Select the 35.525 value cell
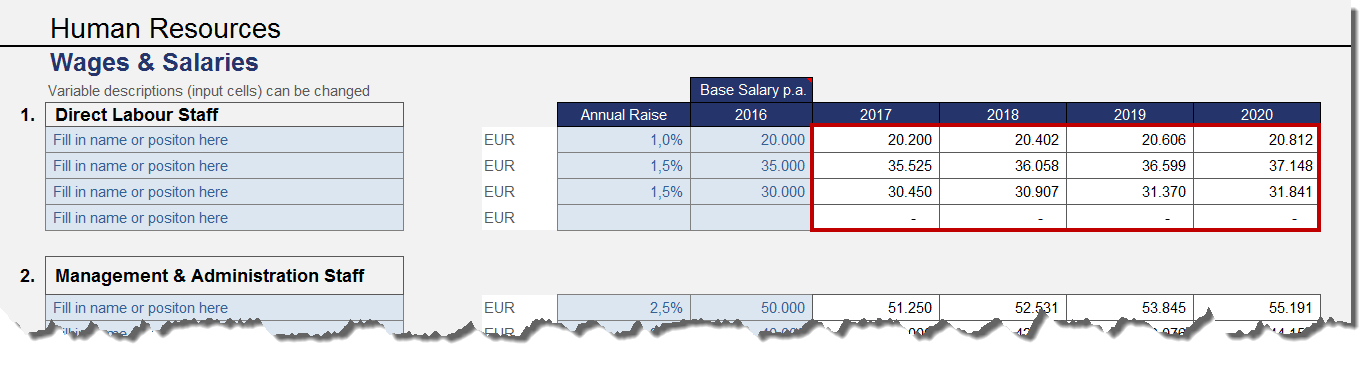 pos(876,166)
